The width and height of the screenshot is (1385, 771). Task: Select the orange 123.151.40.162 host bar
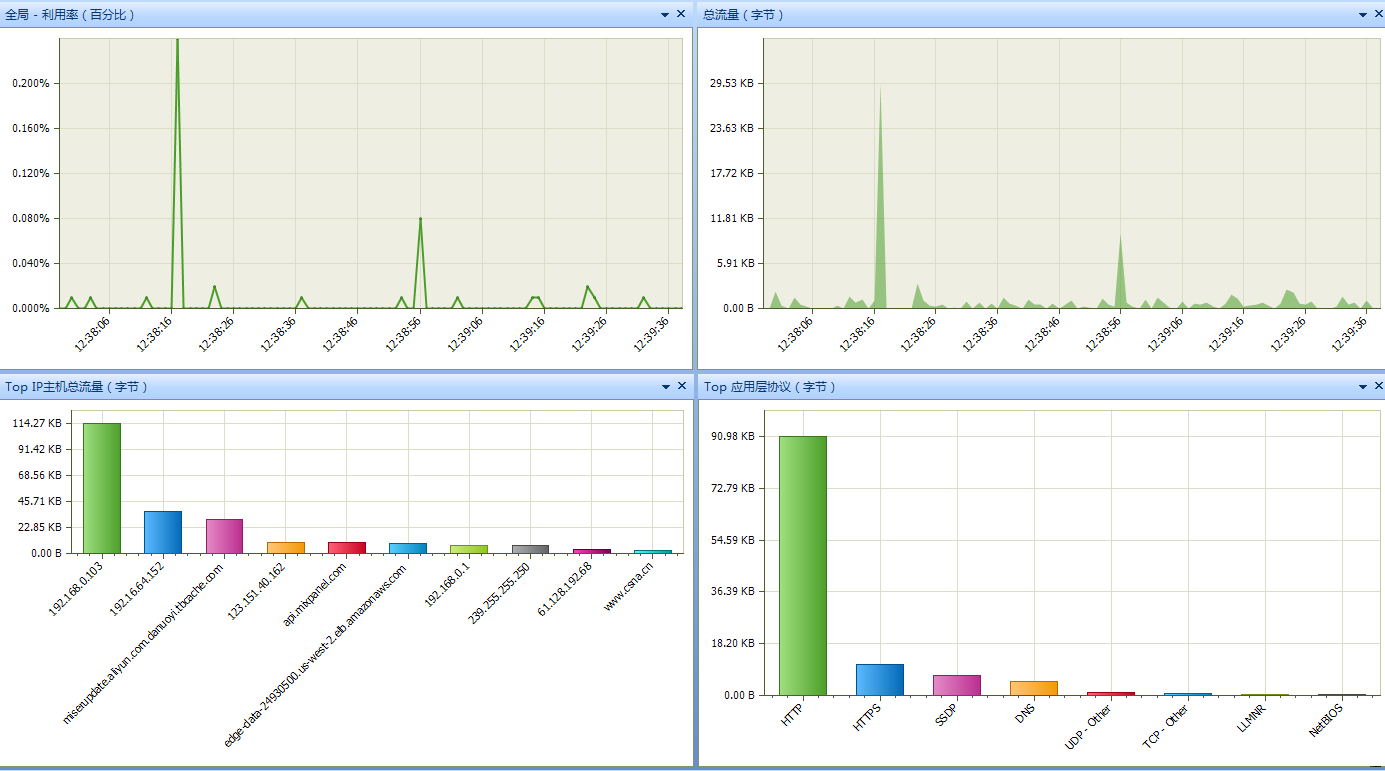[x=285, y=547]
